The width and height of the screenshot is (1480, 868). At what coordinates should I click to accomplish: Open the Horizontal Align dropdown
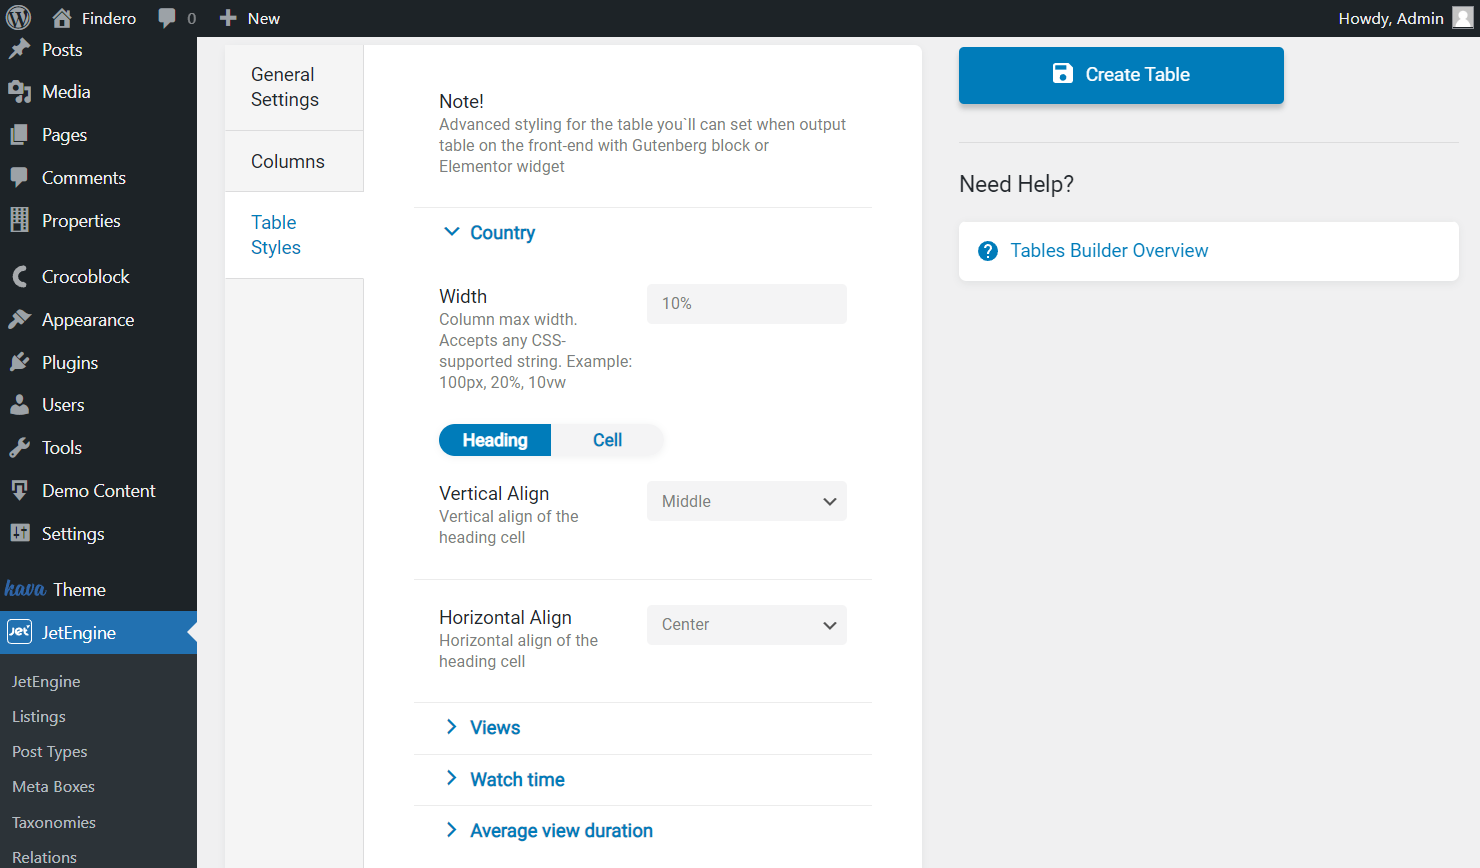coord(746,625)
